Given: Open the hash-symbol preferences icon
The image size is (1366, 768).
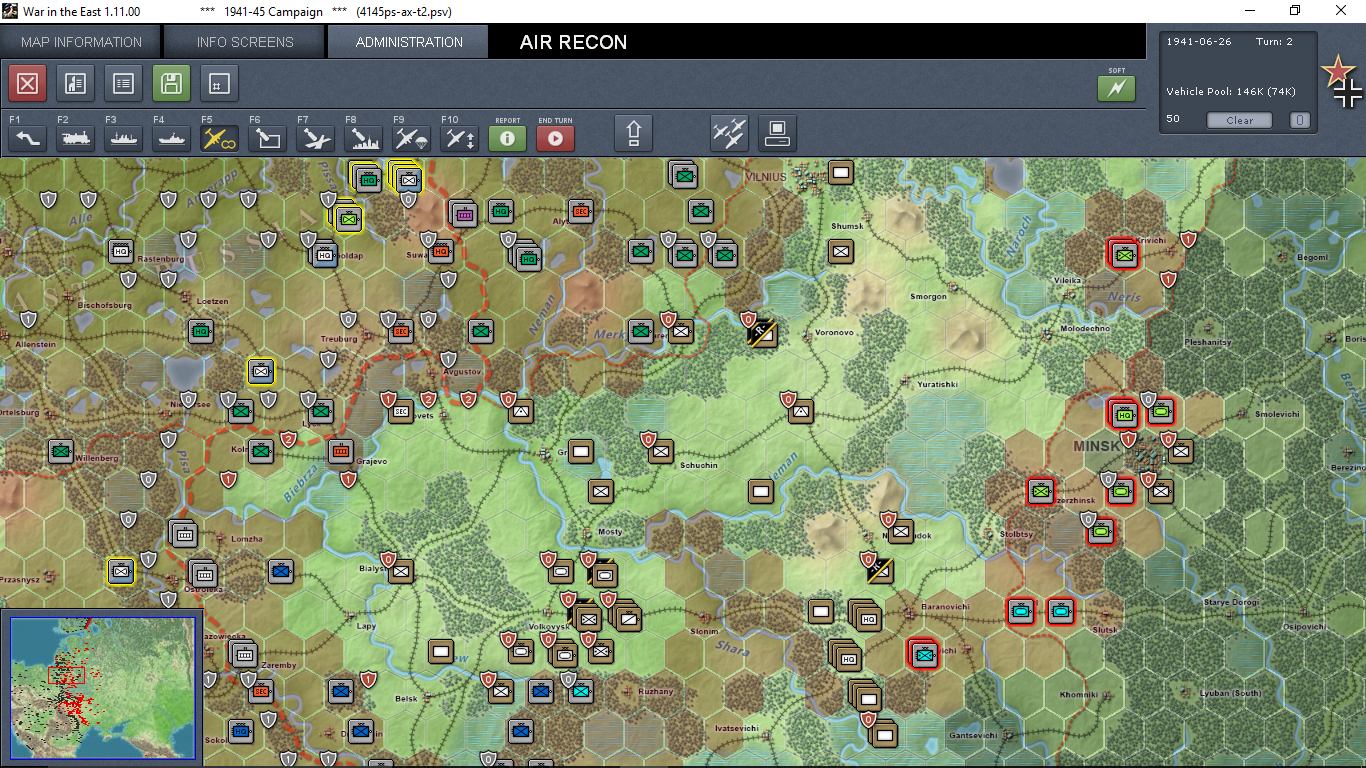Looking at the screenshot, I should (219, 84).
